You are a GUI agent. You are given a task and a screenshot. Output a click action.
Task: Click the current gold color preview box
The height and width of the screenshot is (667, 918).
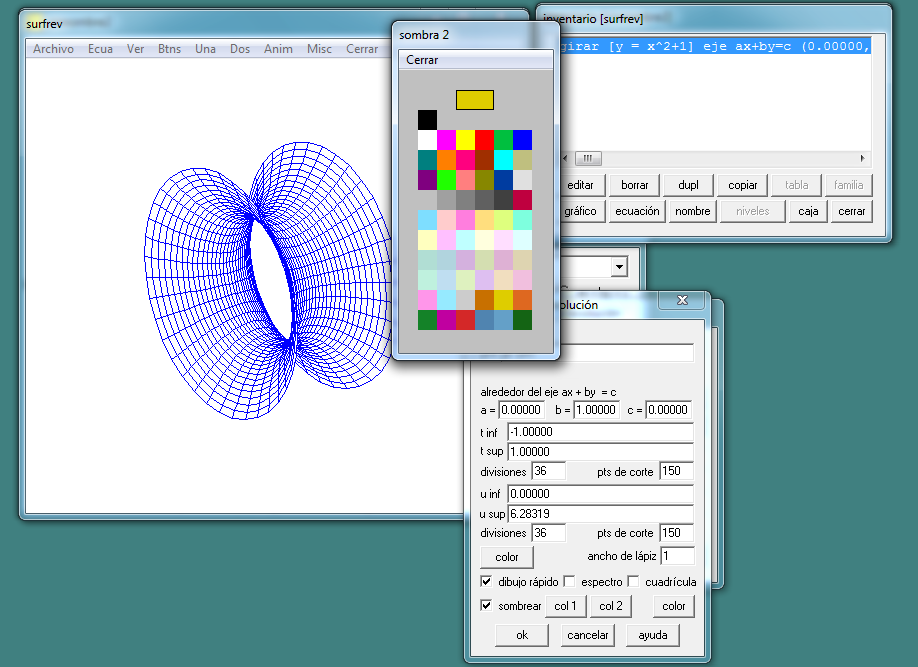[475, 99]
